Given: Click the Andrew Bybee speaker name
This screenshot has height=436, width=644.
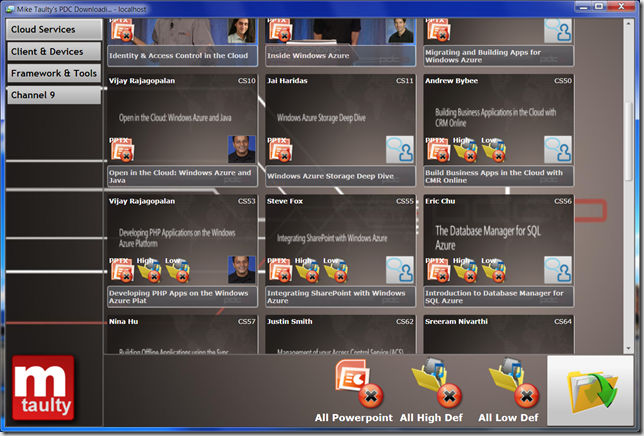Looking at the screenshot, I should point(451,81).
